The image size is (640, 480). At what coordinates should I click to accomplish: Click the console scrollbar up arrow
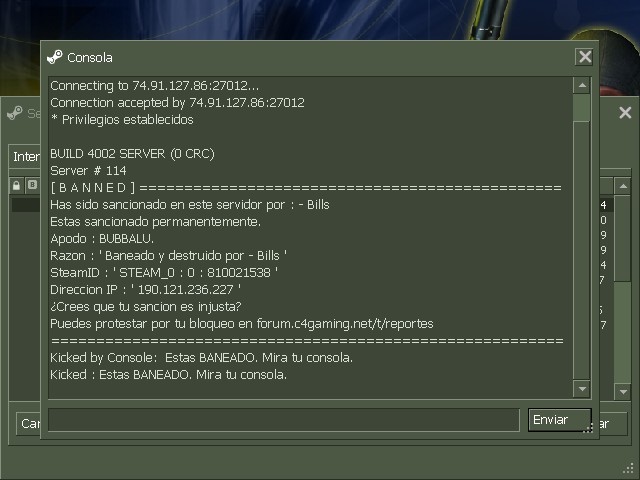tap(582, 86)
